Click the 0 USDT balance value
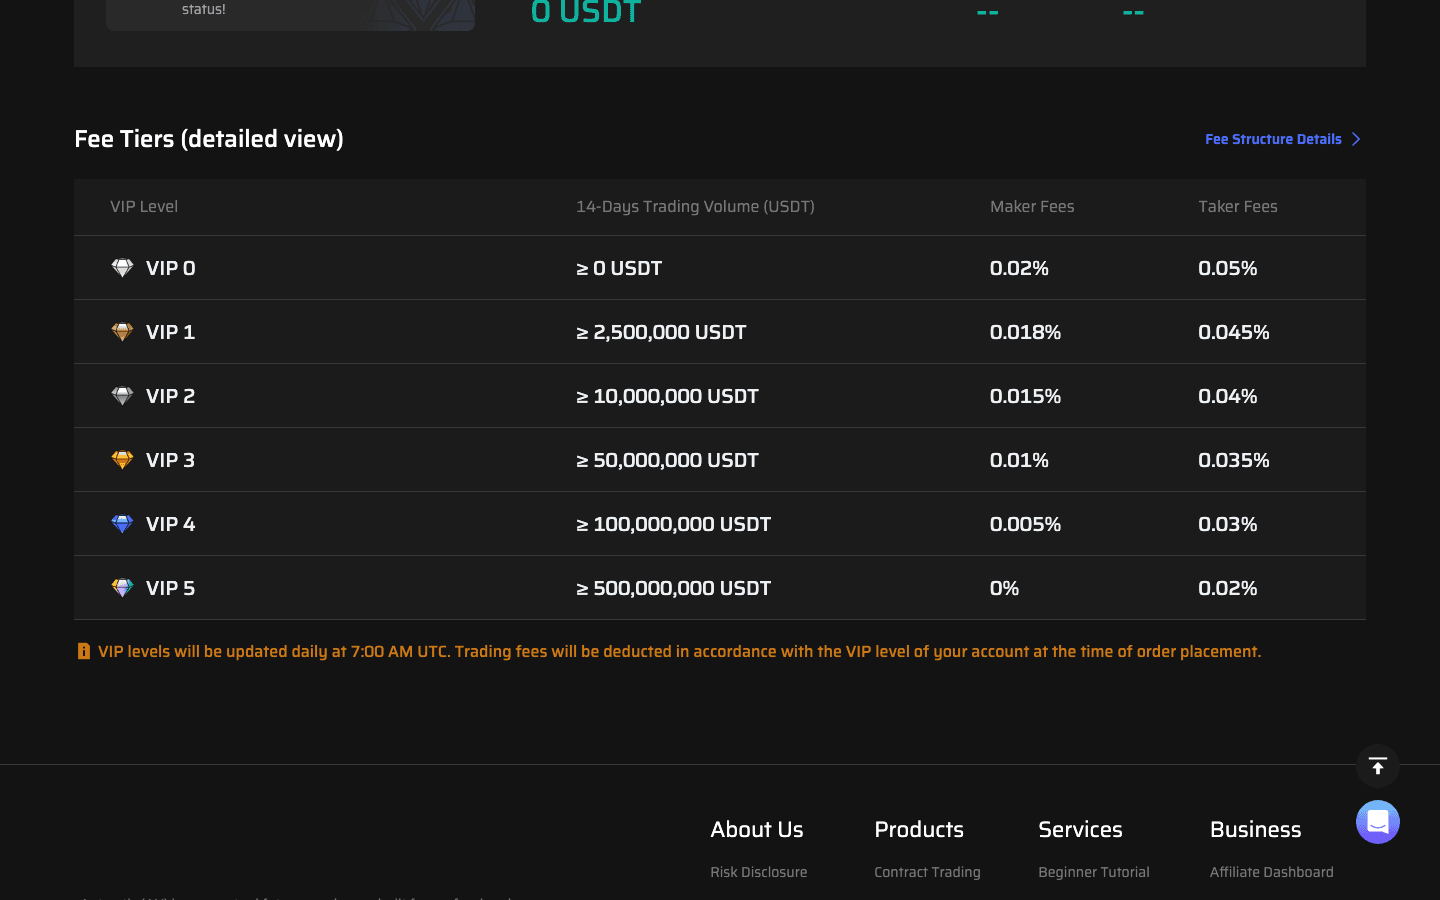Image resolution: width=1440 pixels, height=900 pixels. 586,12
